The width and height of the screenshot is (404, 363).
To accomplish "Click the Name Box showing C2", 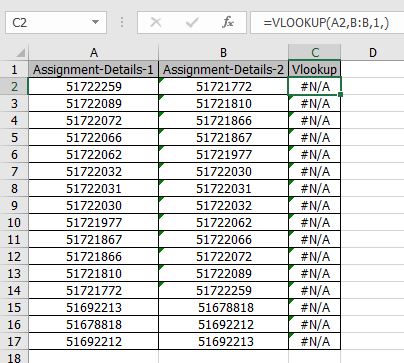I will (56, 22).
